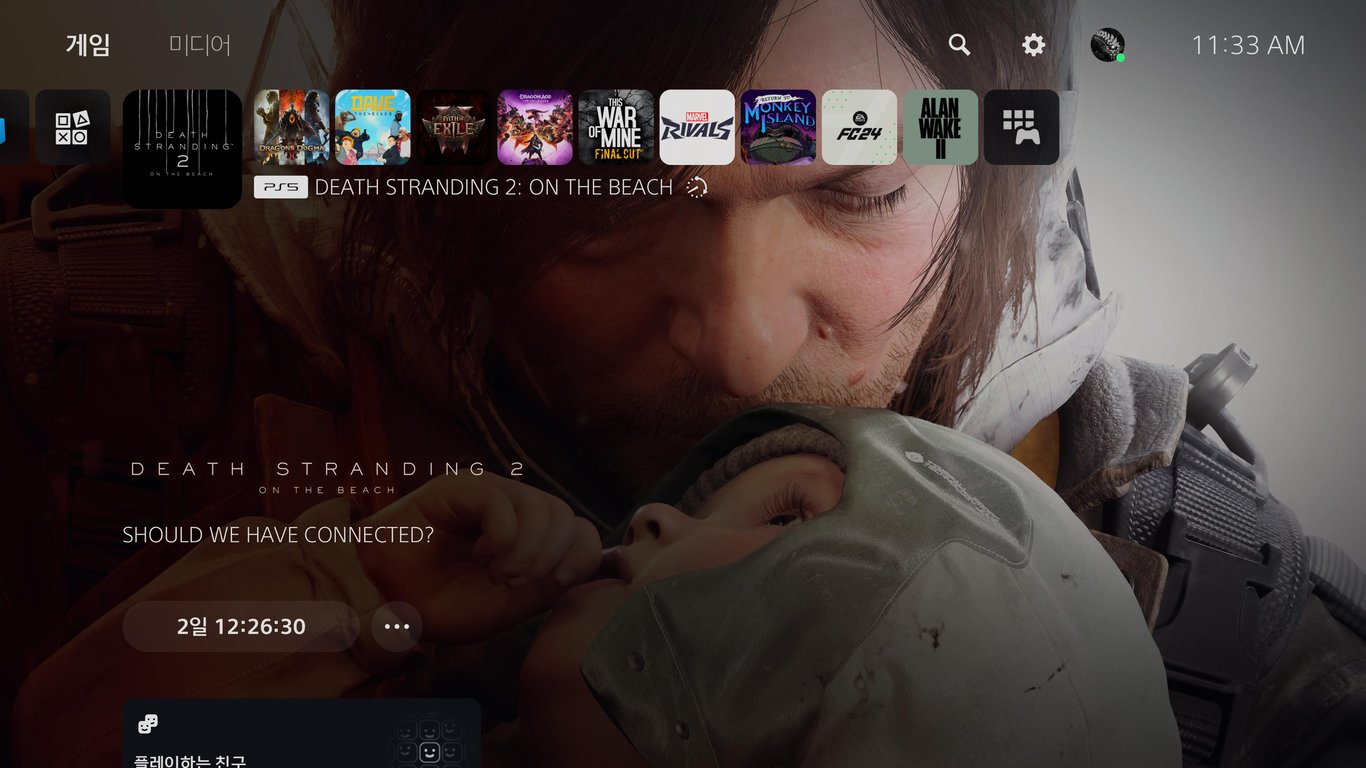1366x768 pixels.
Task: Click the 2일 12:26:30 countdown button
Action: tap(241, 627)
